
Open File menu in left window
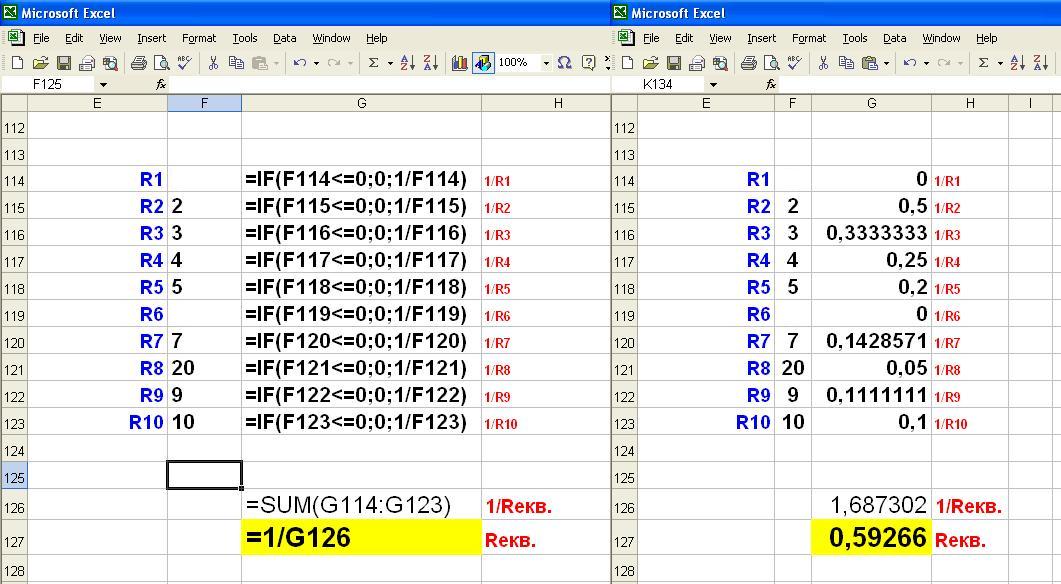click(41, 39)
